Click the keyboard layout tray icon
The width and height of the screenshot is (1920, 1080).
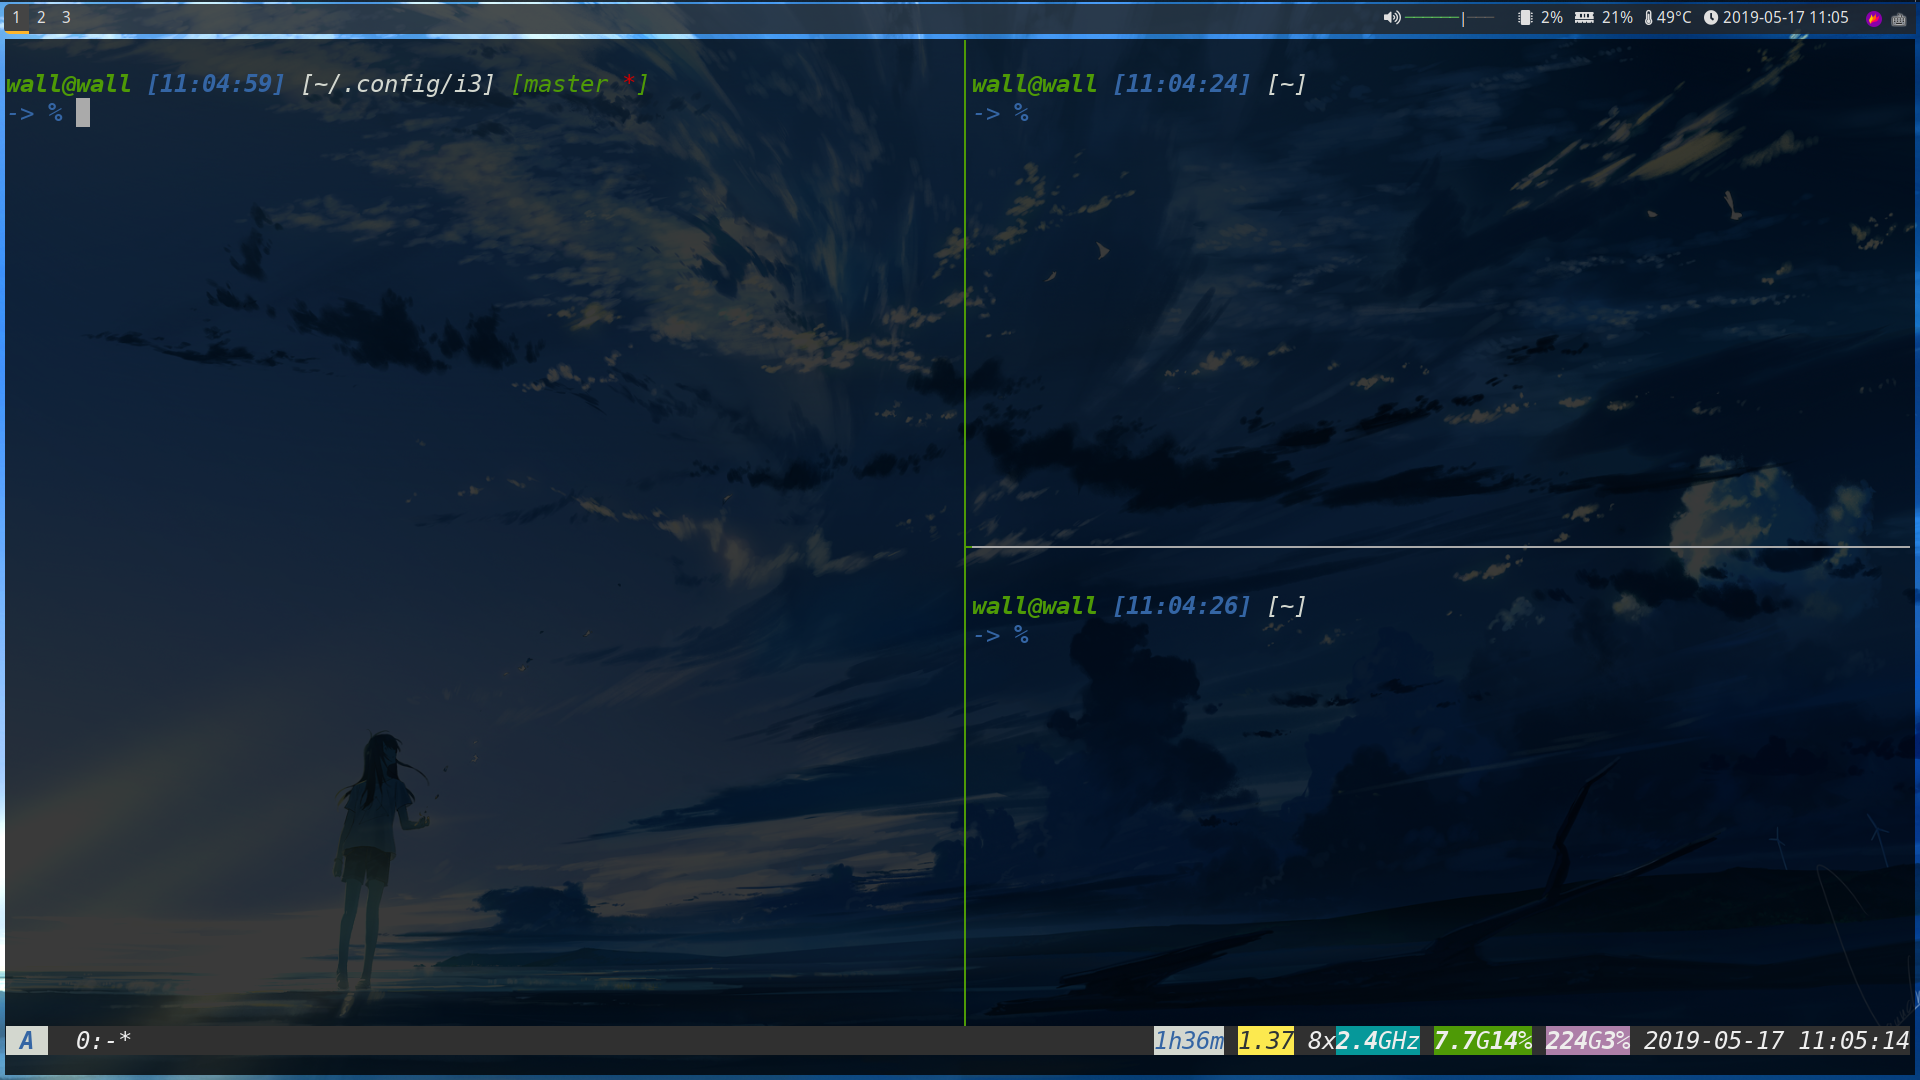click(1900, 17)
